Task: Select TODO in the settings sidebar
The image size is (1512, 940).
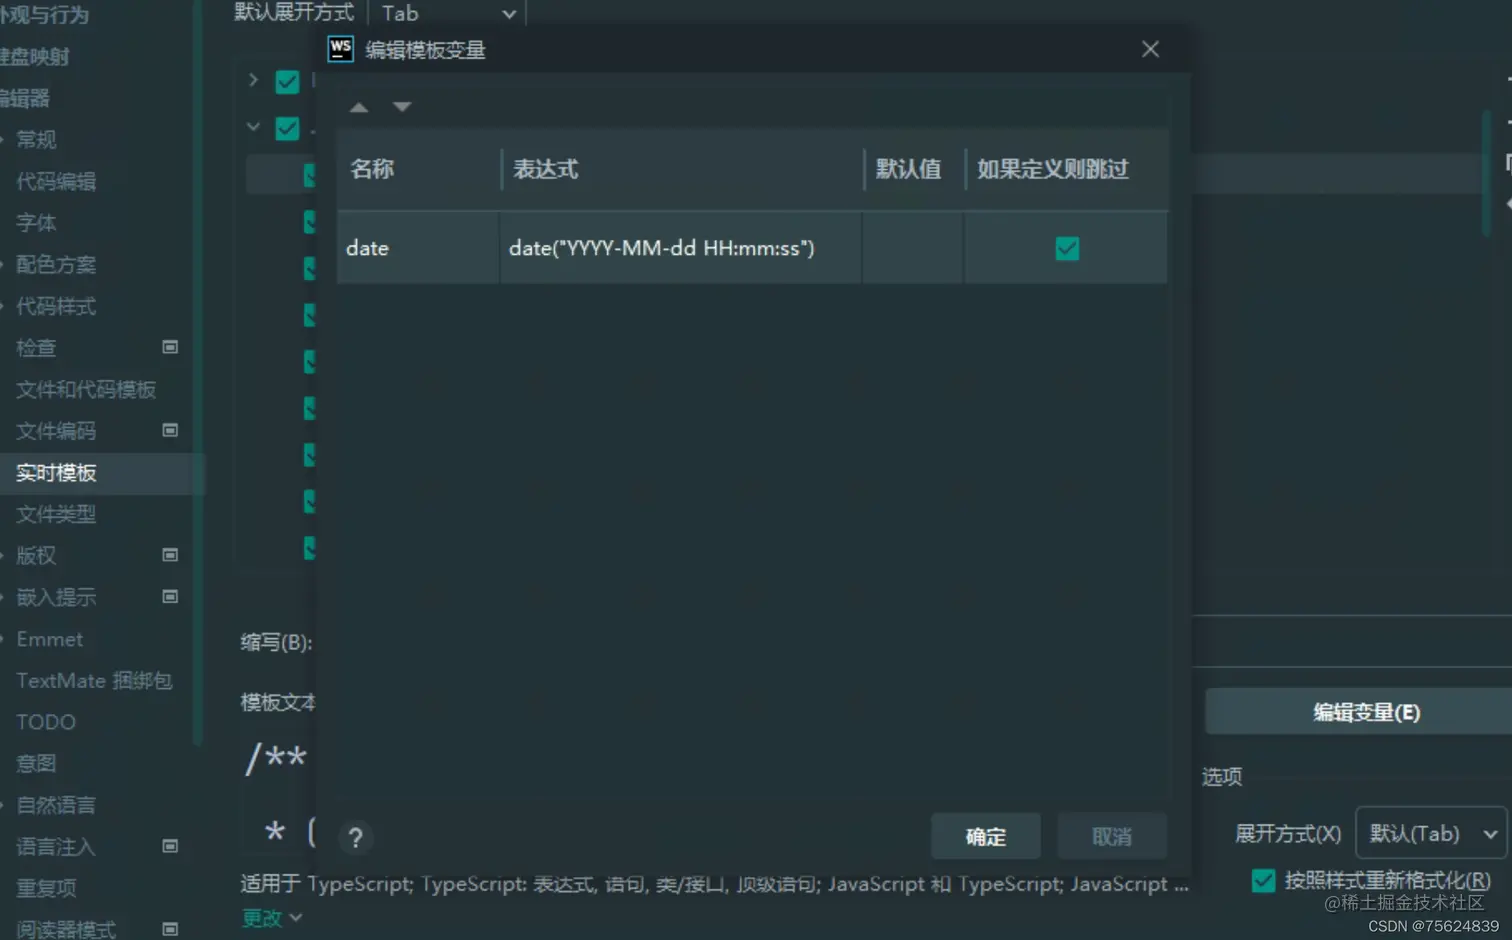Action: coord(44,721)
